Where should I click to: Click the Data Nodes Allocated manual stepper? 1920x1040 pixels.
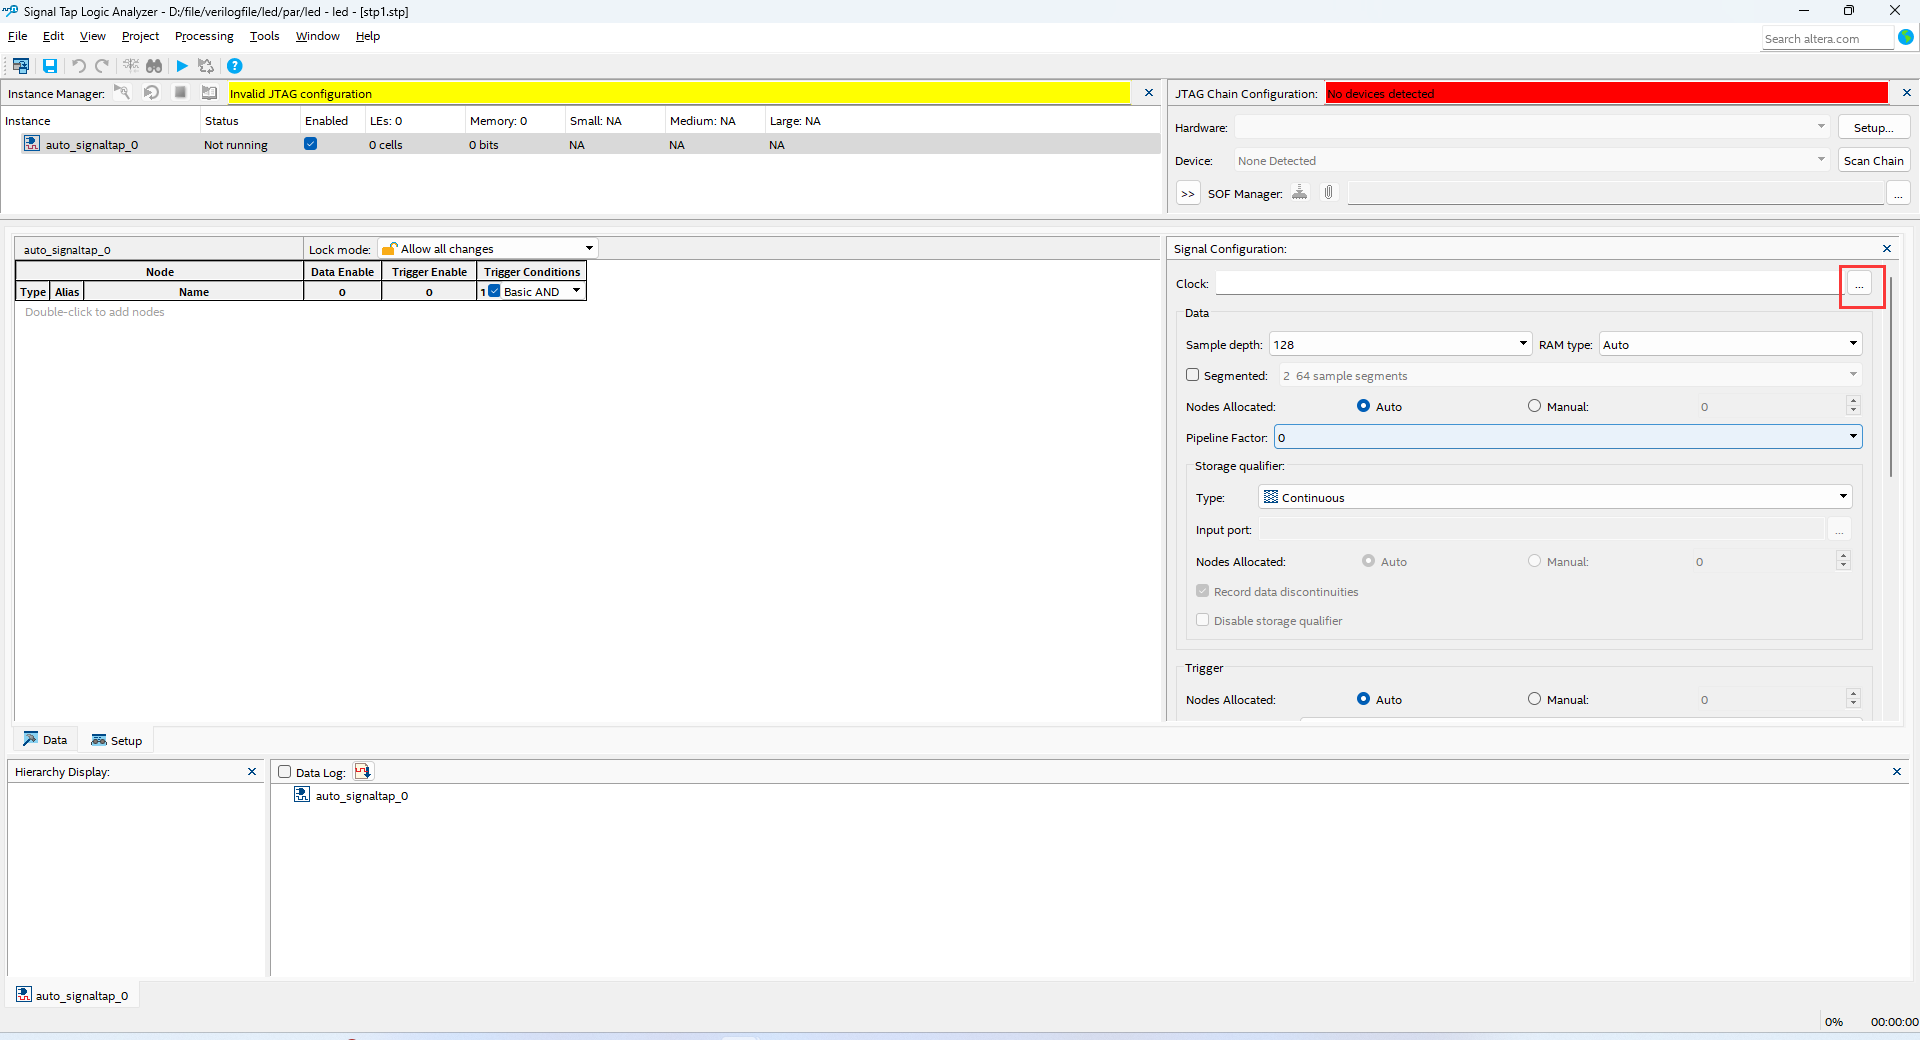[1853, 406]
